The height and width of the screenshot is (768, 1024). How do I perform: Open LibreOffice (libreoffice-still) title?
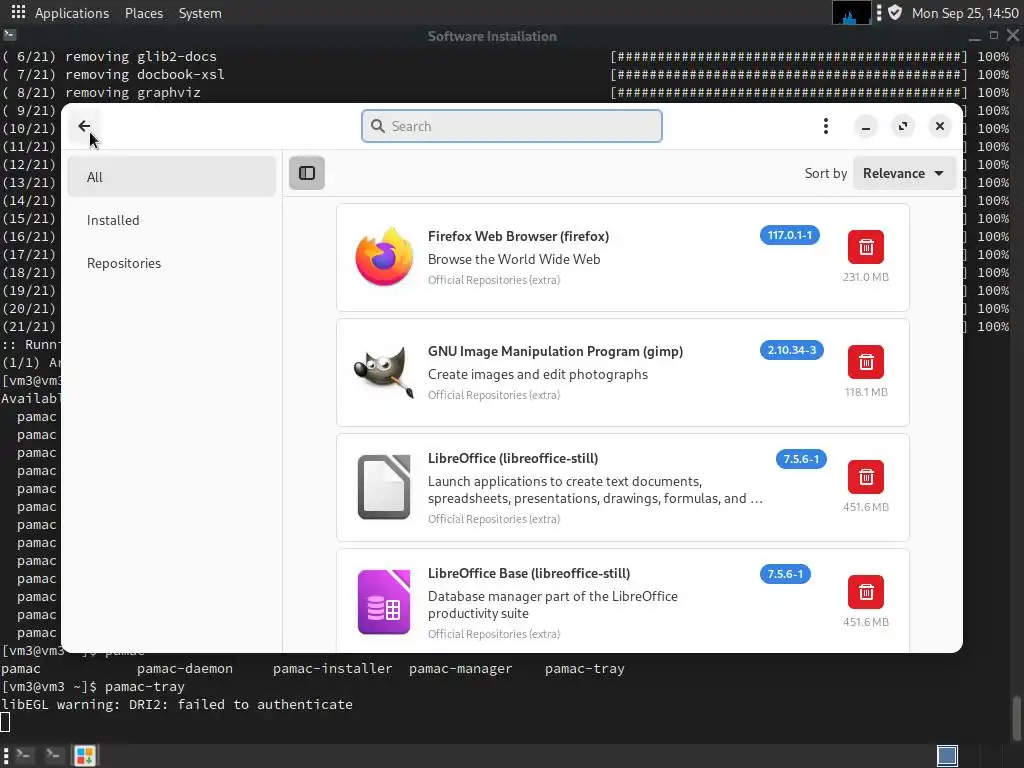[513, 458]
